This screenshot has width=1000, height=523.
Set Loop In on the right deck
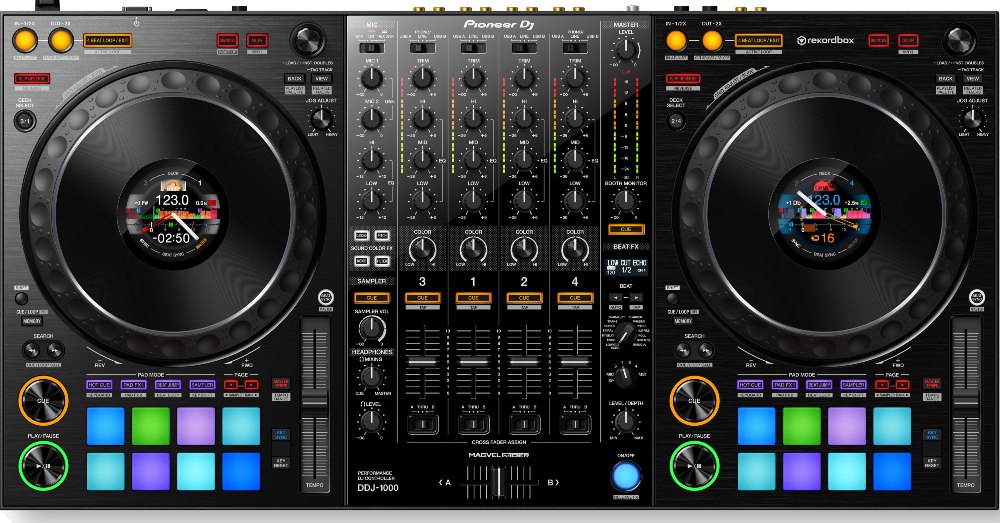click(x=676, y=41)
